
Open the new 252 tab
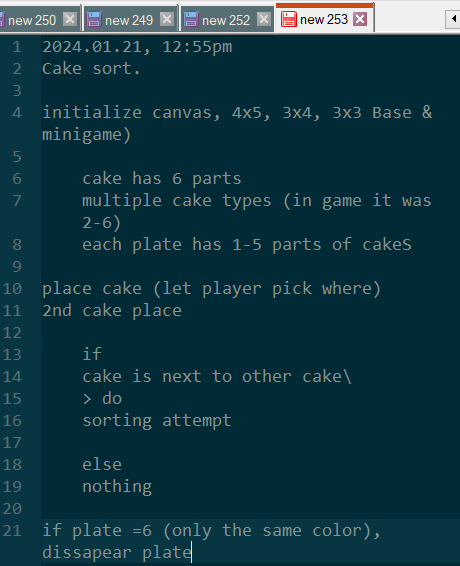click(x=227, y=20)
